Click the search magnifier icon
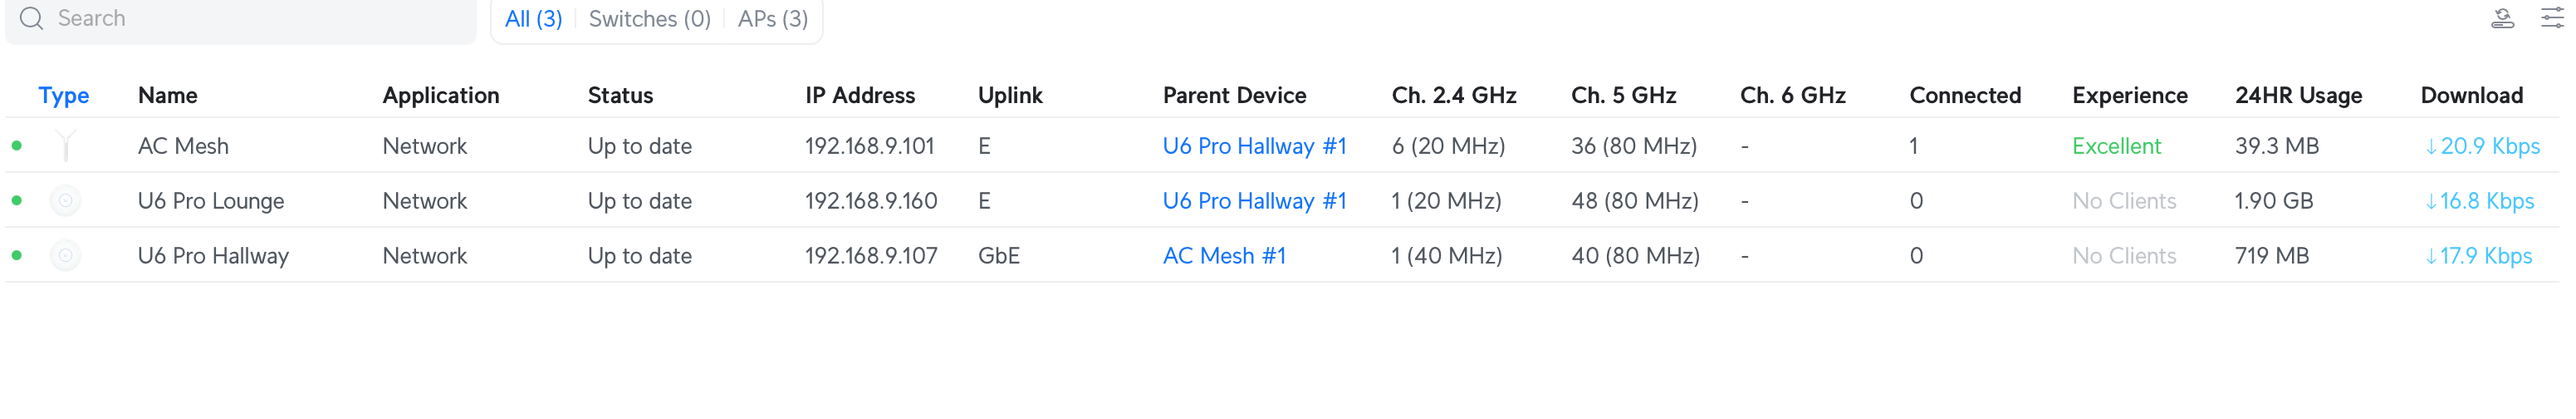Viewport: 2576px width, 419px height. pos(31,19)
